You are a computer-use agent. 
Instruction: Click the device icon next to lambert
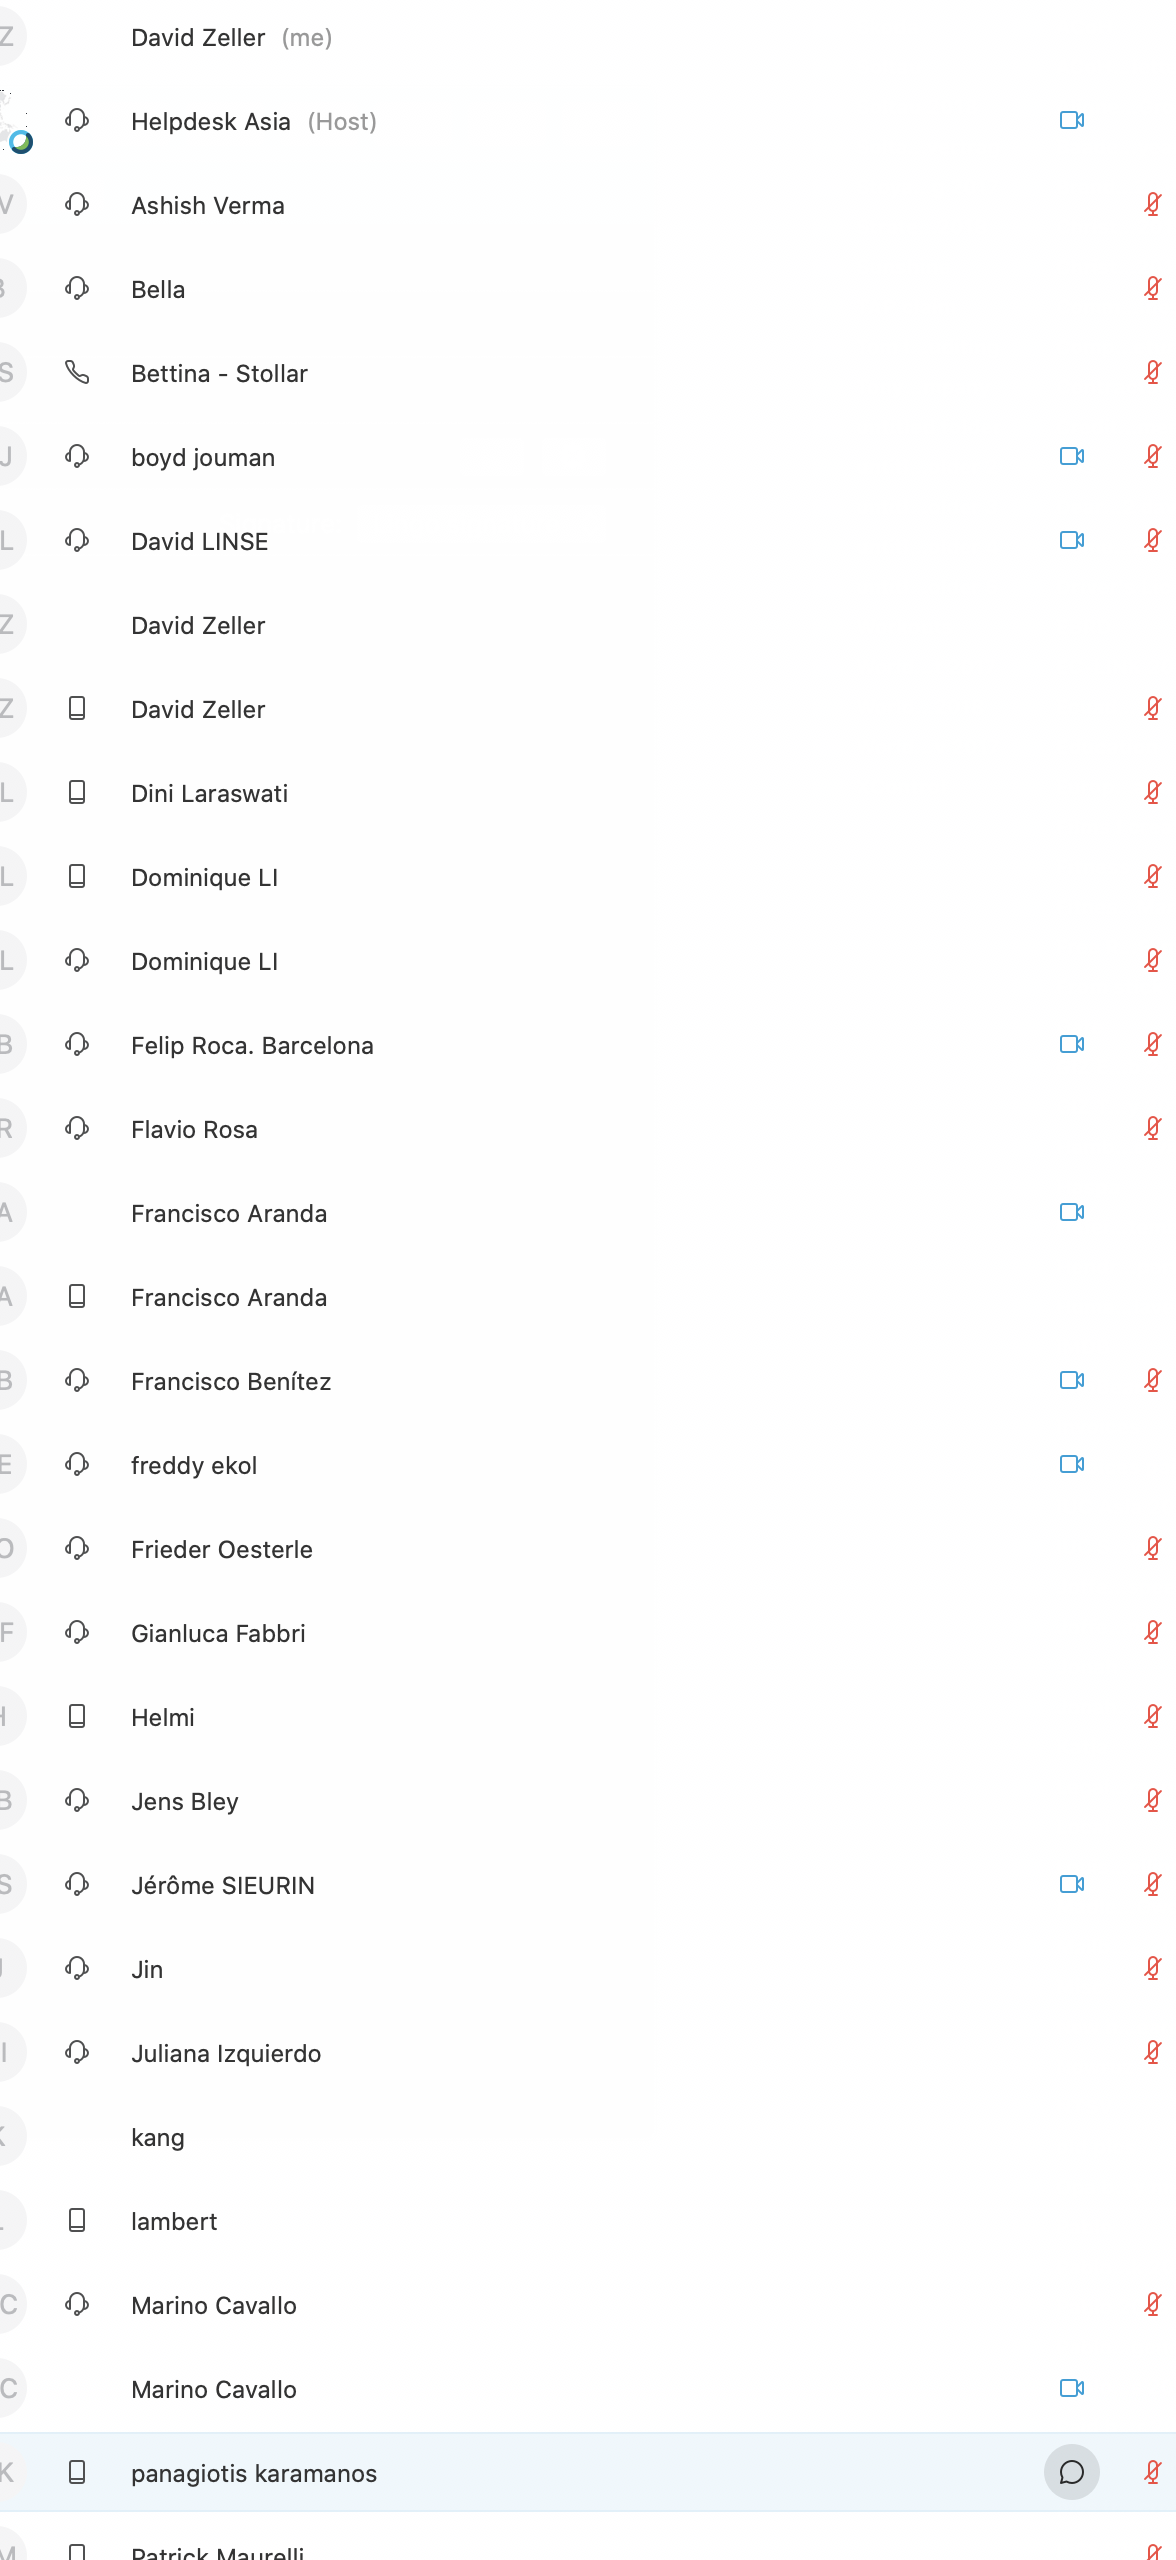coord(77,2221)
